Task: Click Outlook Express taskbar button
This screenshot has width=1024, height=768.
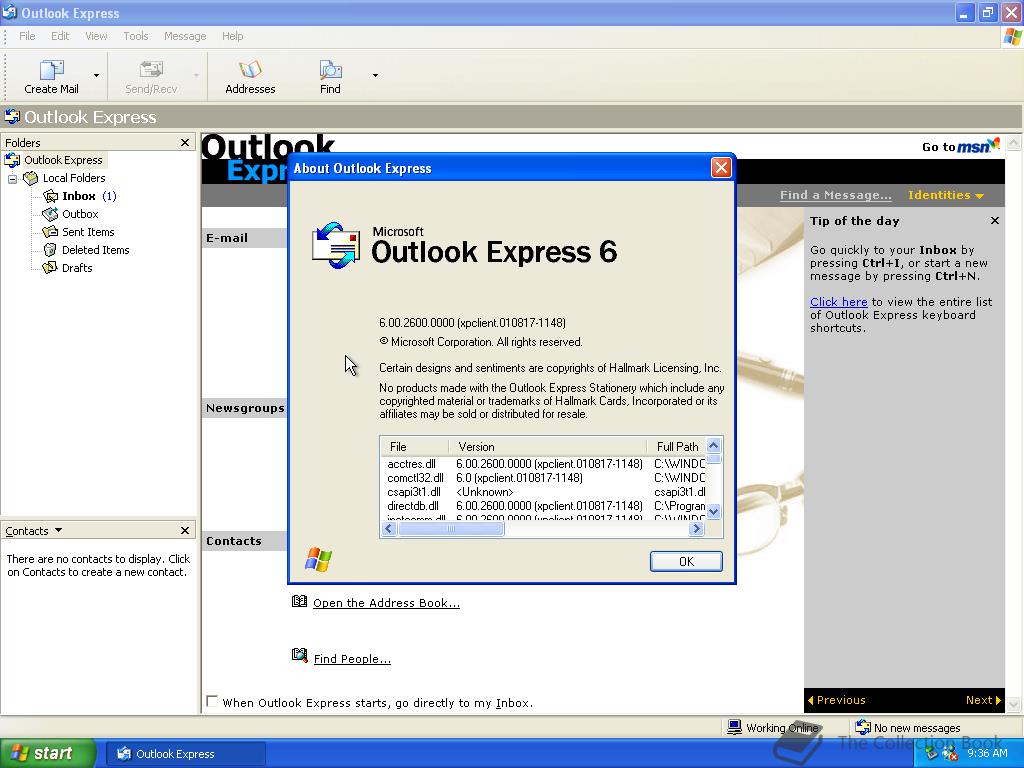Action: tap(185, 754)
